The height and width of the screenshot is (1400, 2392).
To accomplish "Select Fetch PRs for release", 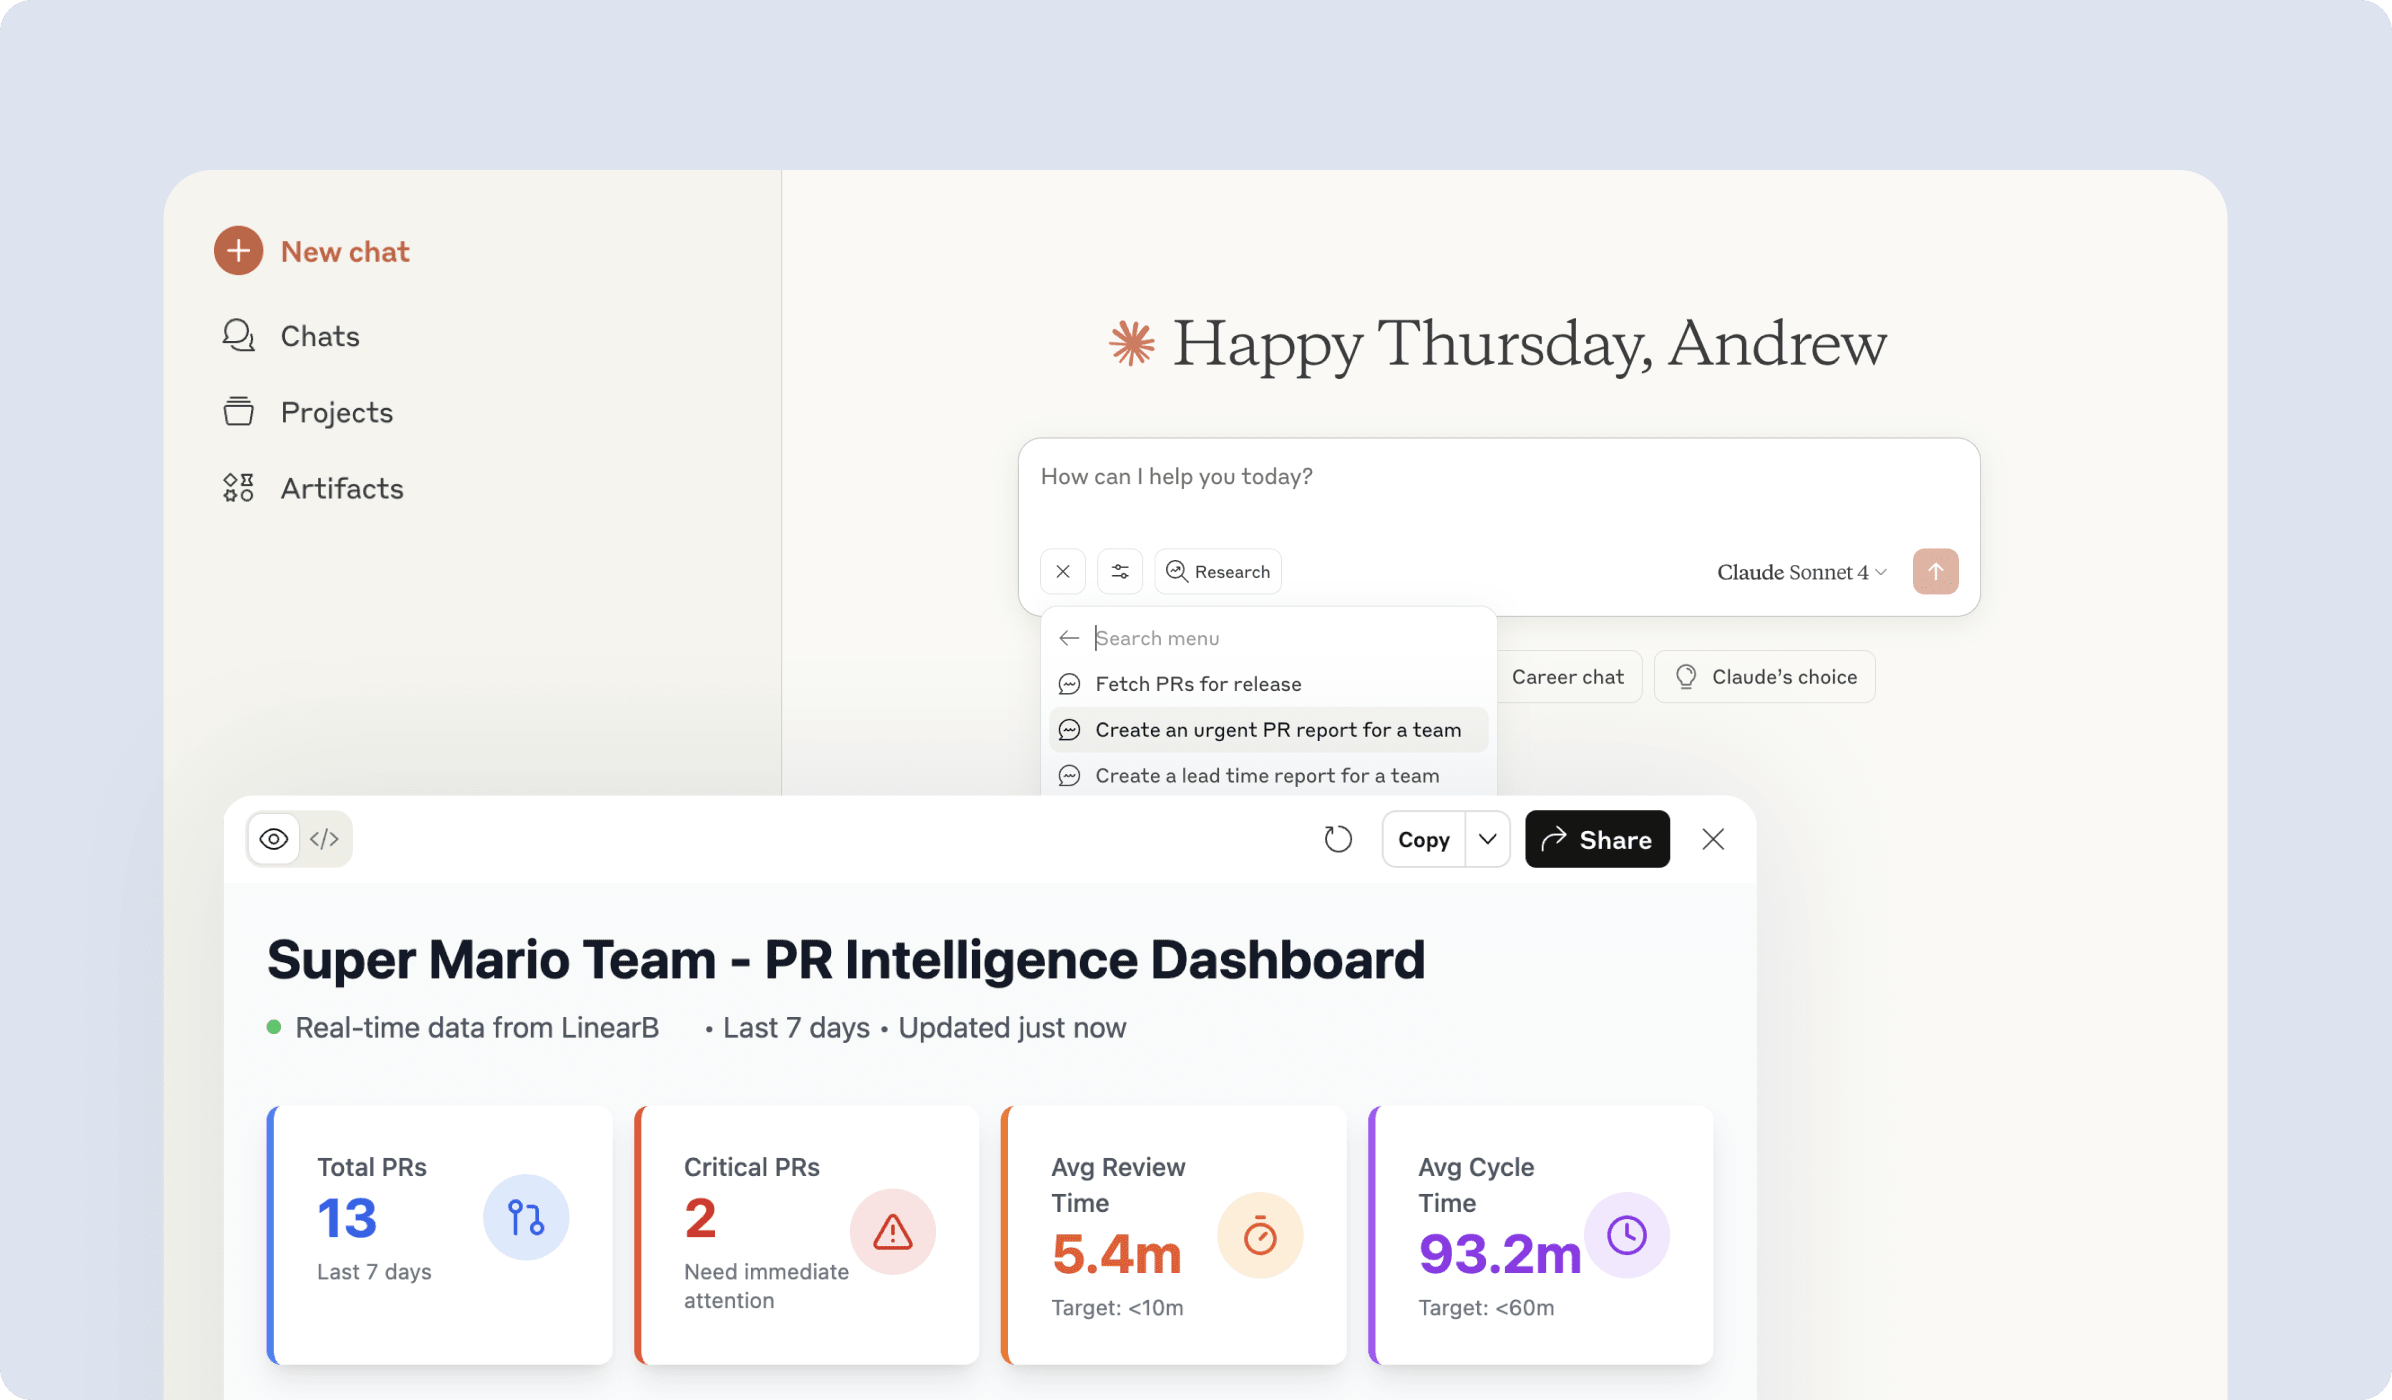I will pos(1198,684).
